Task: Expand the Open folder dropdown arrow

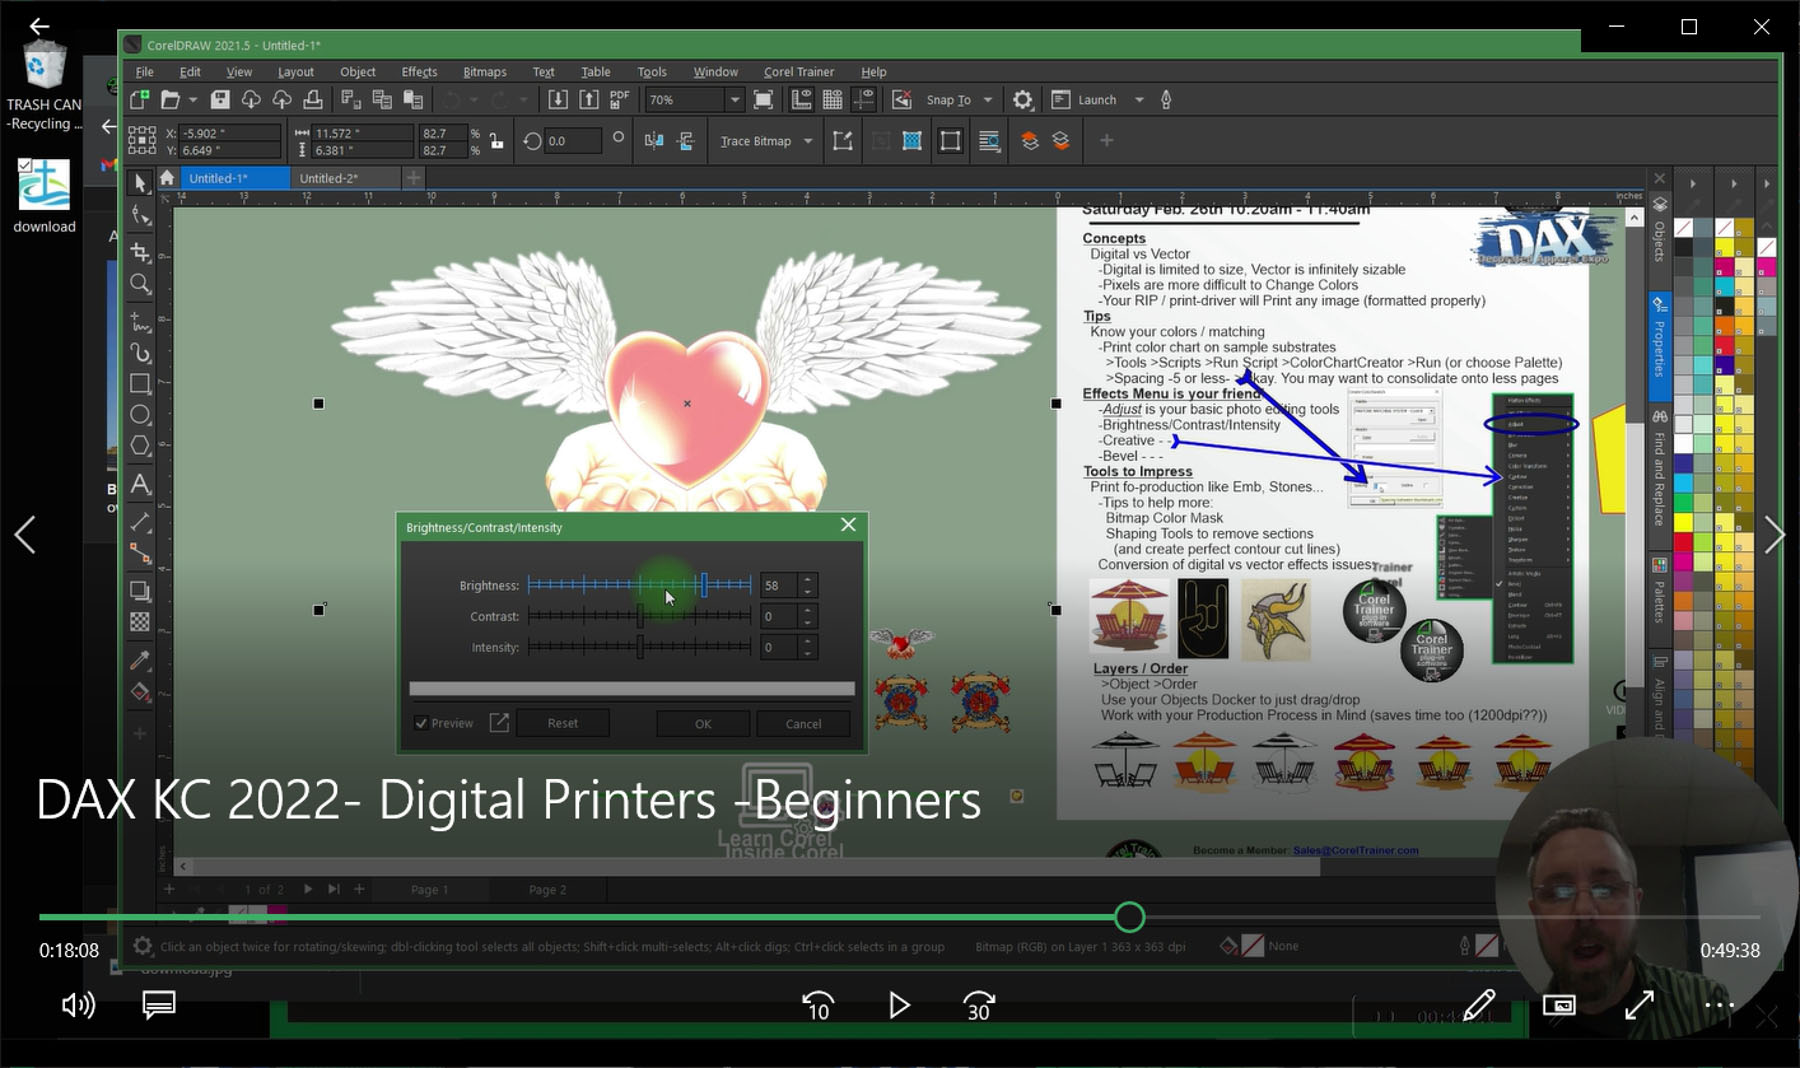Action: [193, 99]
